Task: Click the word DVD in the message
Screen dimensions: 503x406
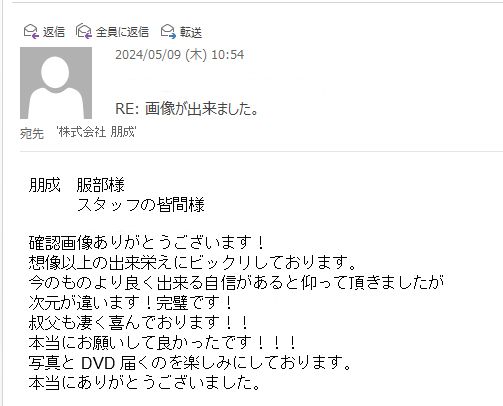Action: coord(98,363)
